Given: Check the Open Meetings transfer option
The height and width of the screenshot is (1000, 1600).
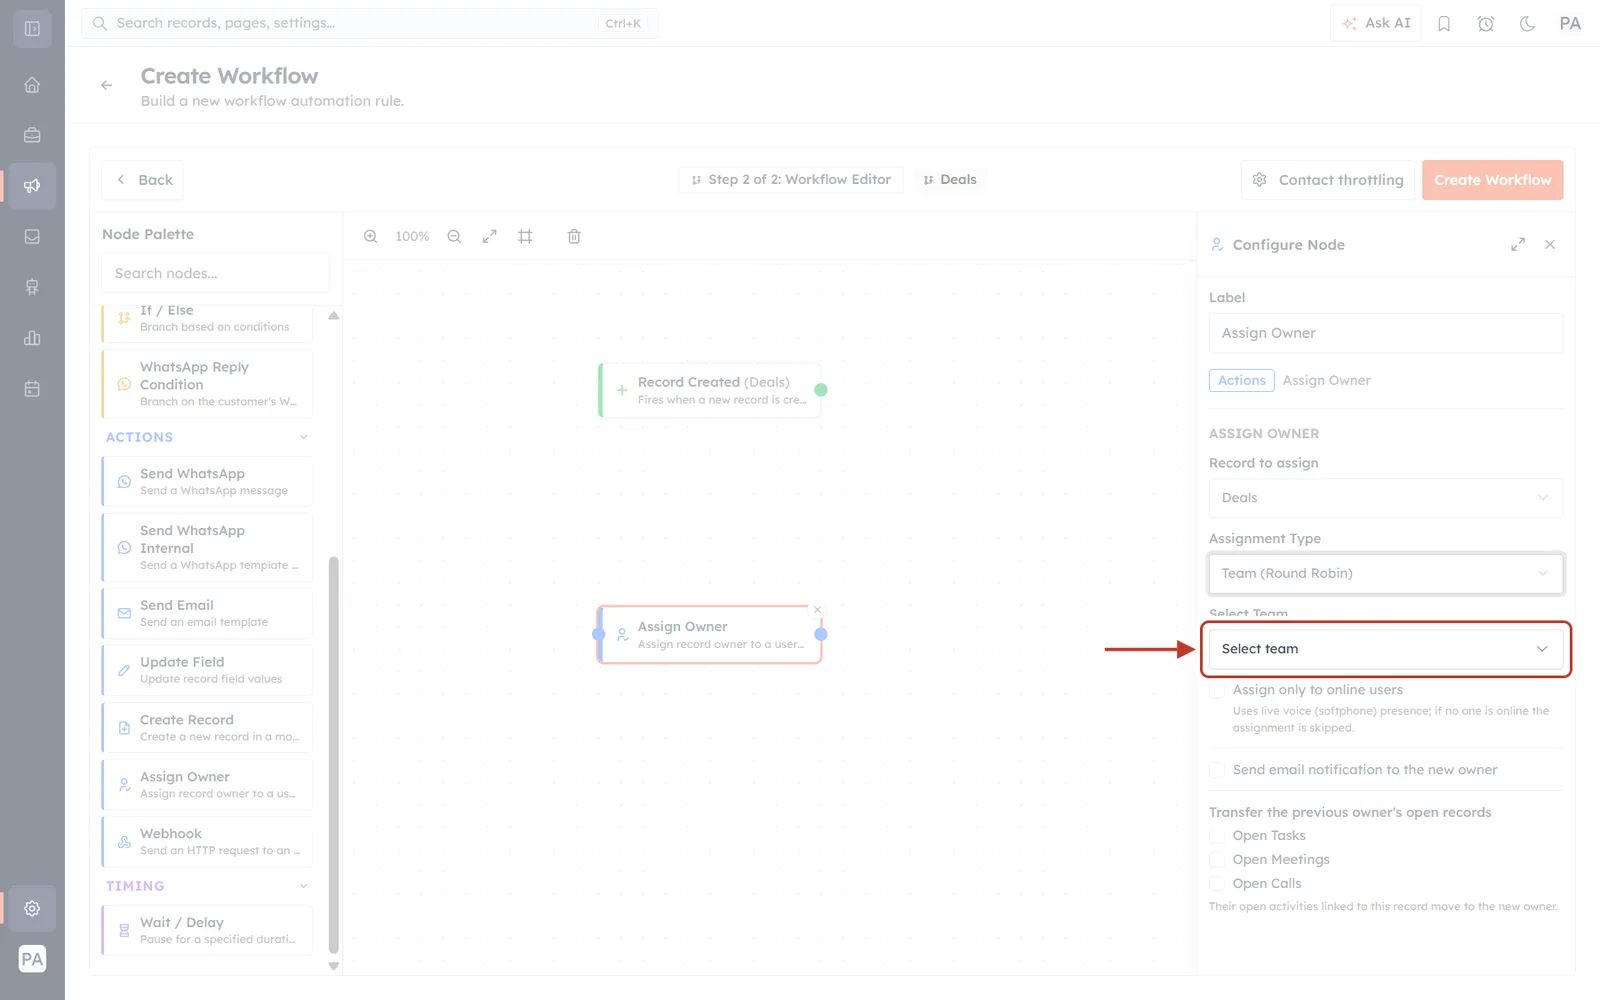Looking at the screenshot, I should click(x=1217, y=860).
